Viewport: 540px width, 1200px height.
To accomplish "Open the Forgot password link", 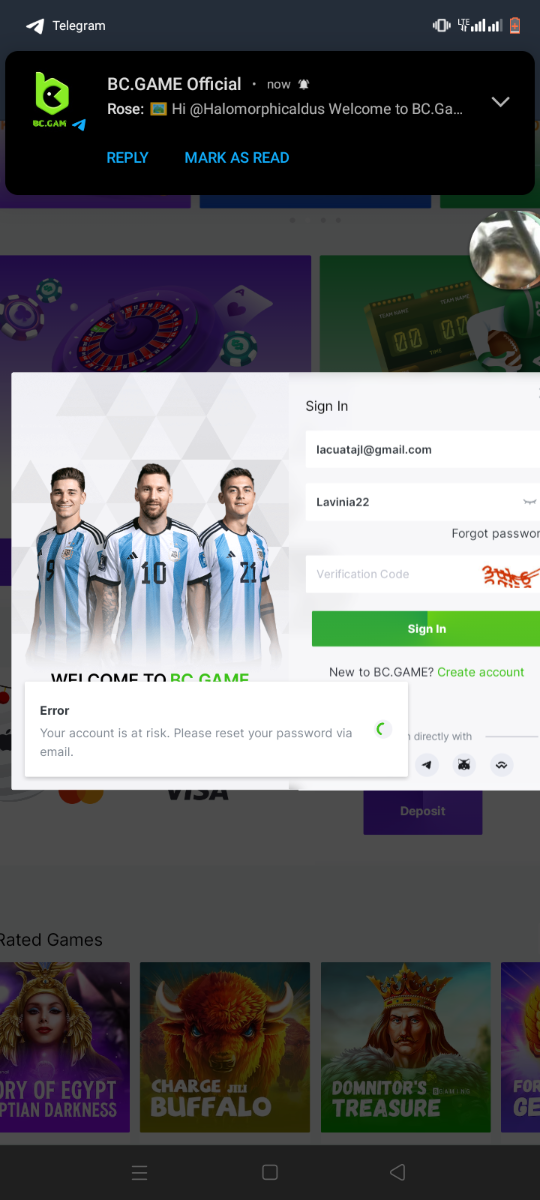I will 495,533.
